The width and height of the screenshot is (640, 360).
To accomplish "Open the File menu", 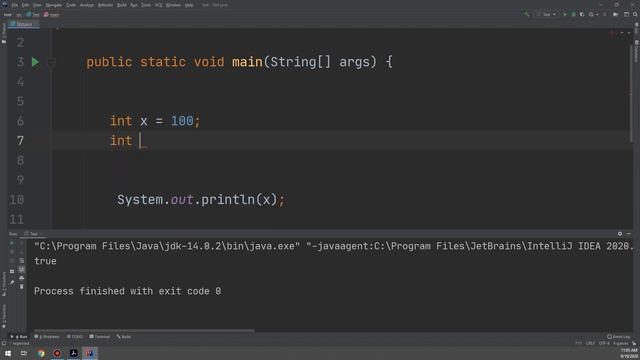I will (x=15, y=5).
